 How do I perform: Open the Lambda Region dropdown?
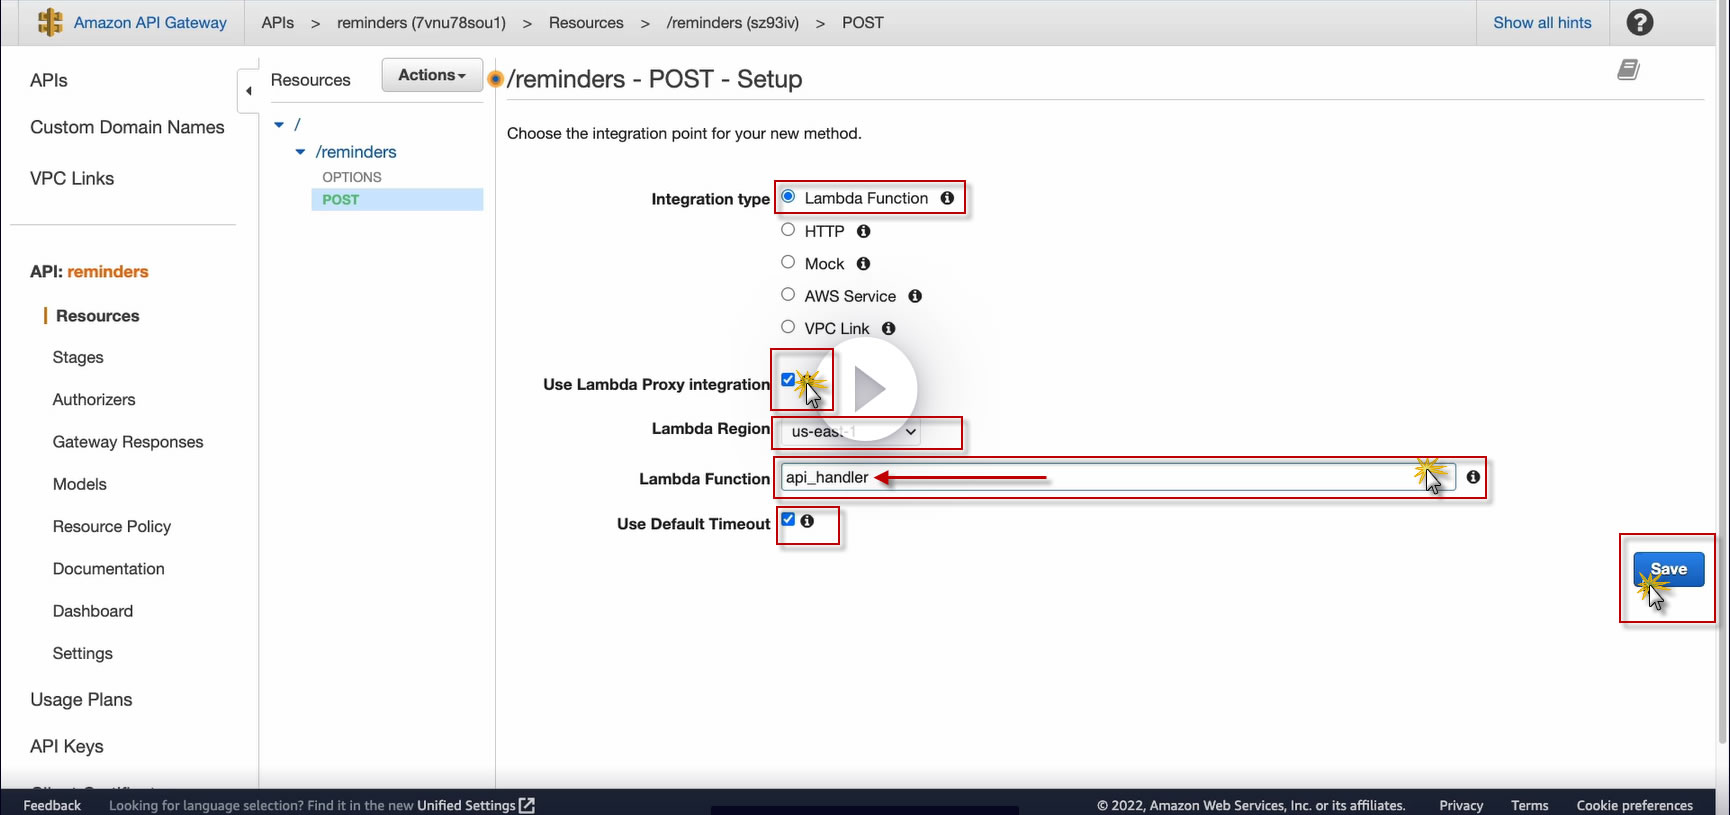(x=850, y=432)
